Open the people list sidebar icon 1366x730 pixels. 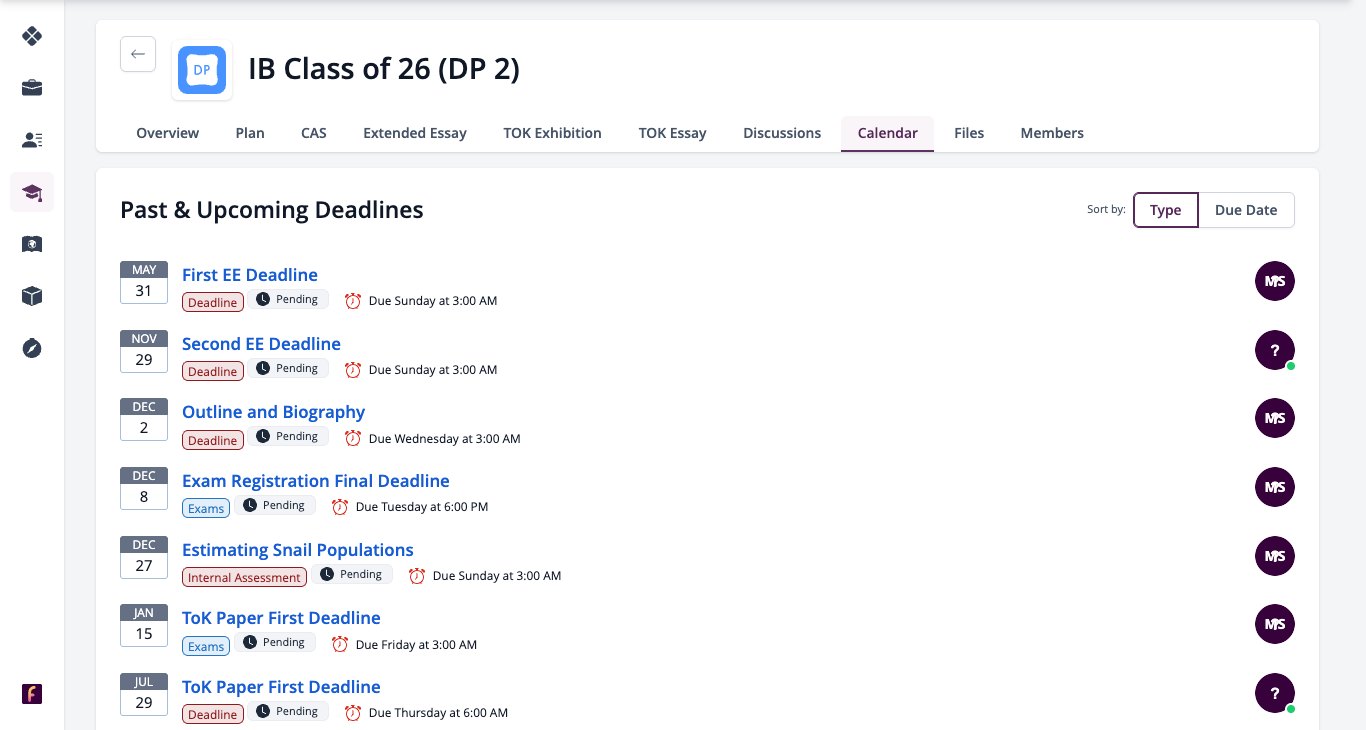click(x=32, y=140)
